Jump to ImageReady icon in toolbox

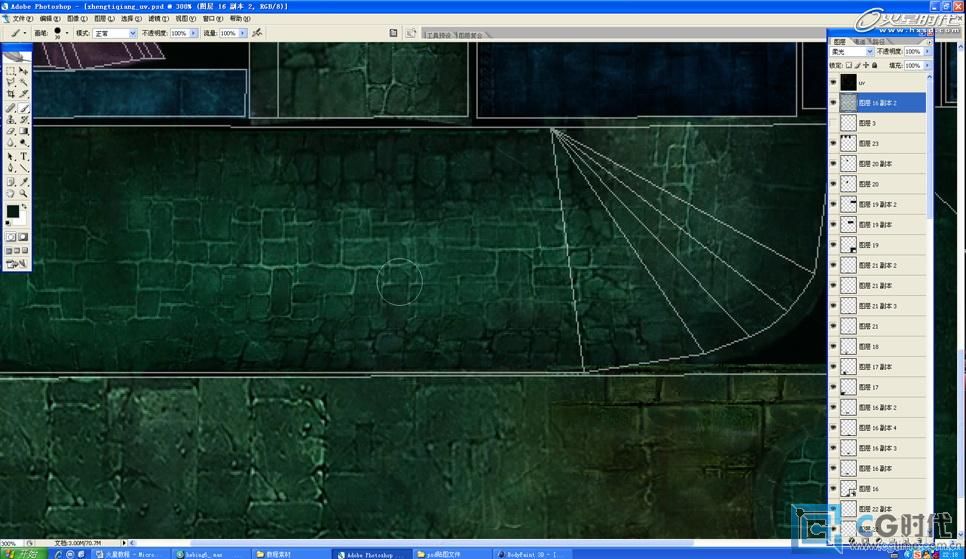tap(17, 264)
